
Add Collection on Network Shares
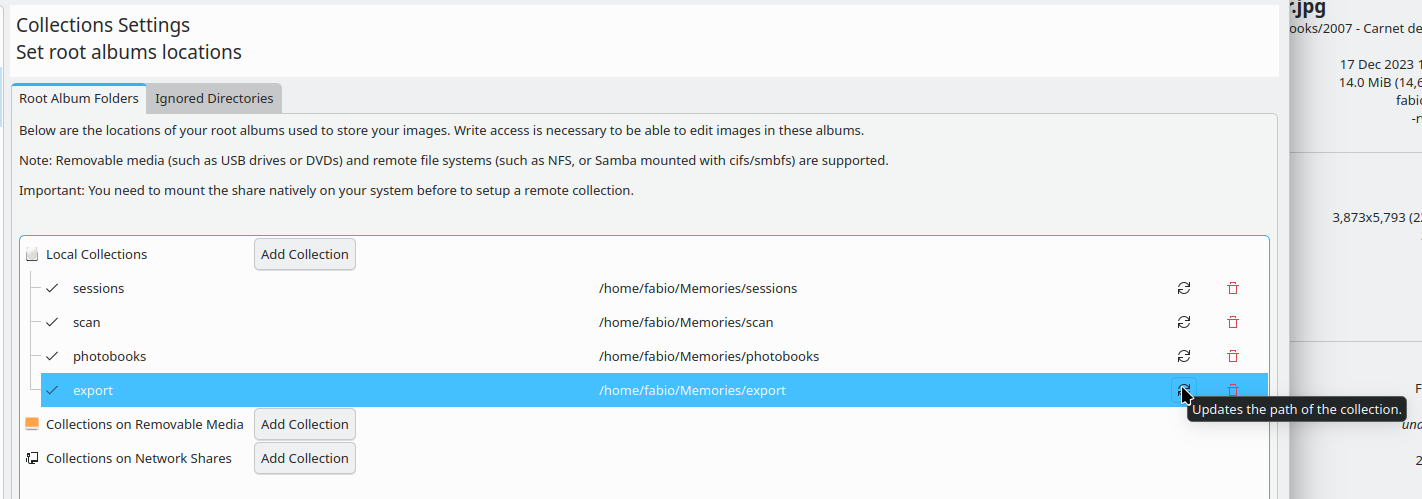[x=305, y=458]
